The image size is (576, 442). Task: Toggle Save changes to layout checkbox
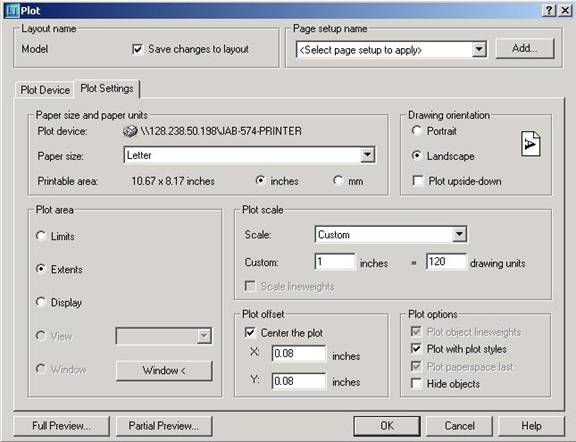137,49
